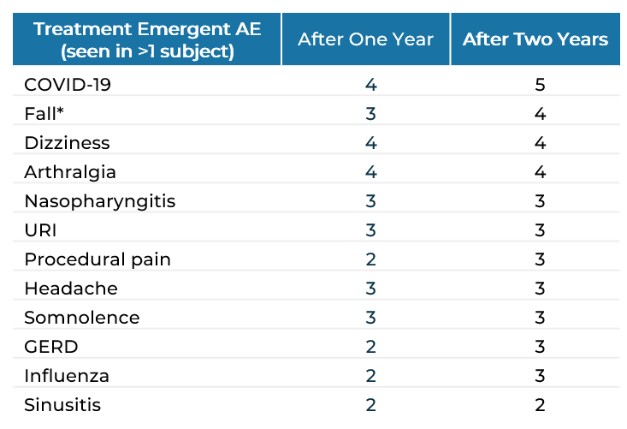The image size is (627, 429).
Task: Click Fall* value under After One Year
Action: pos(371,114)
